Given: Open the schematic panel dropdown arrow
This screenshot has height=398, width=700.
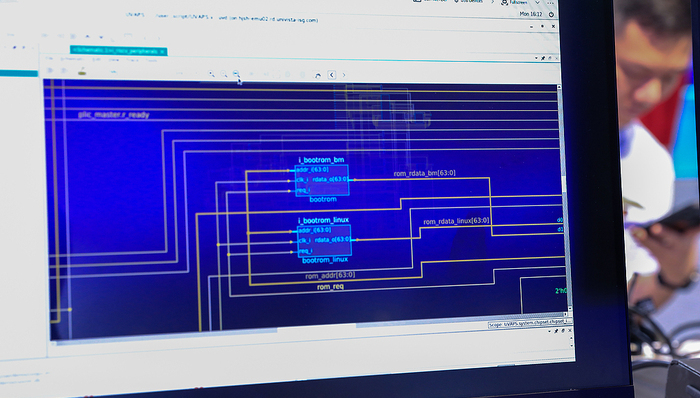Looking at the screenshot, I should click(536, 58).
